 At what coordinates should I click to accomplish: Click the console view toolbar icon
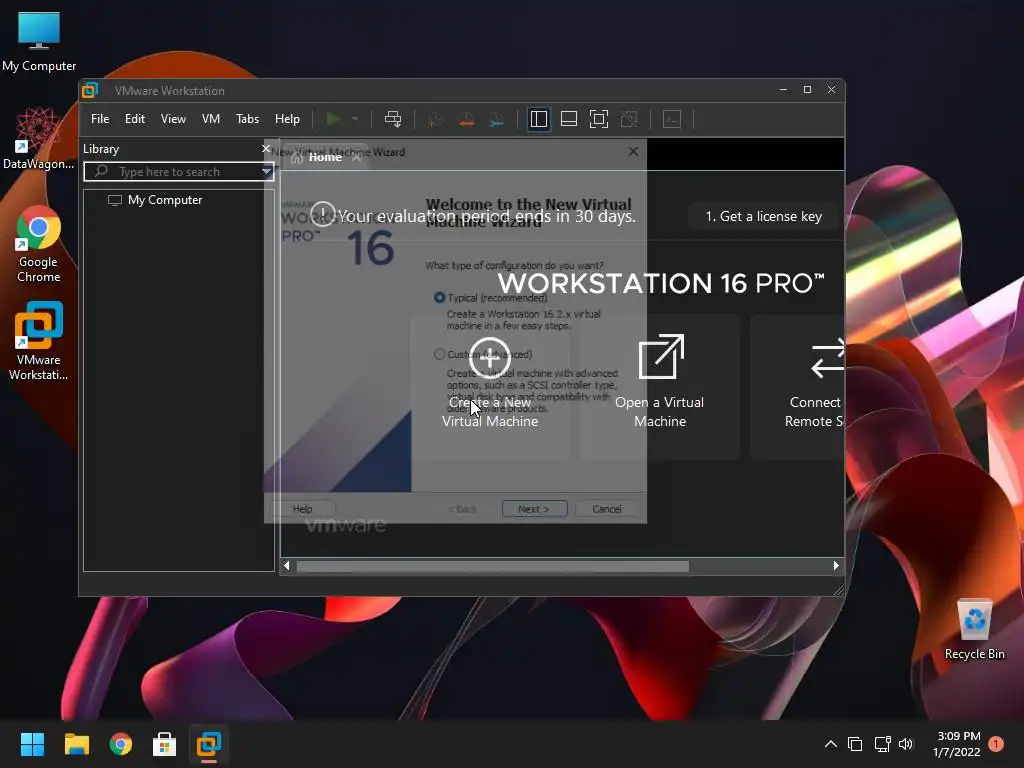(672, 119)
